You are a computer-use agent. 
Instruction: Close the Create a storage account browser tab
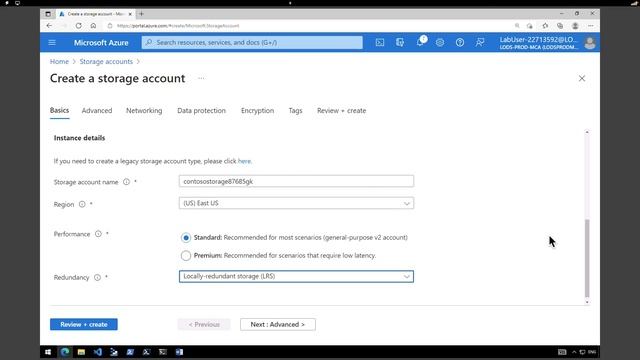(130, 14)
